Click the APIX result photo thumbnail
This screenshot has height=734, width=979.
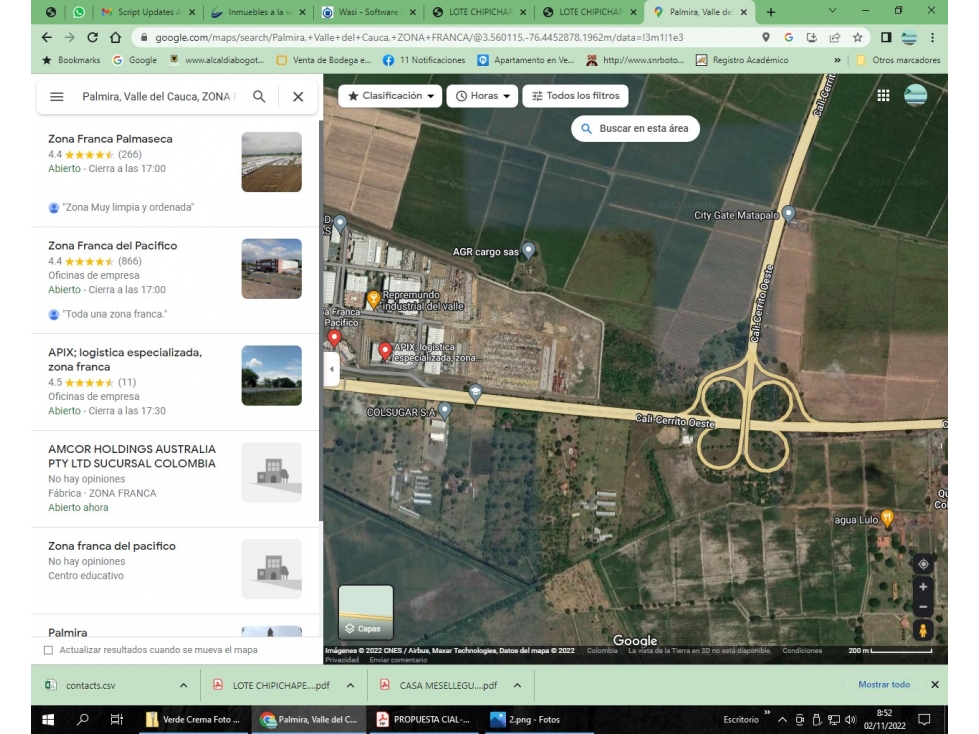coord(272,376)
